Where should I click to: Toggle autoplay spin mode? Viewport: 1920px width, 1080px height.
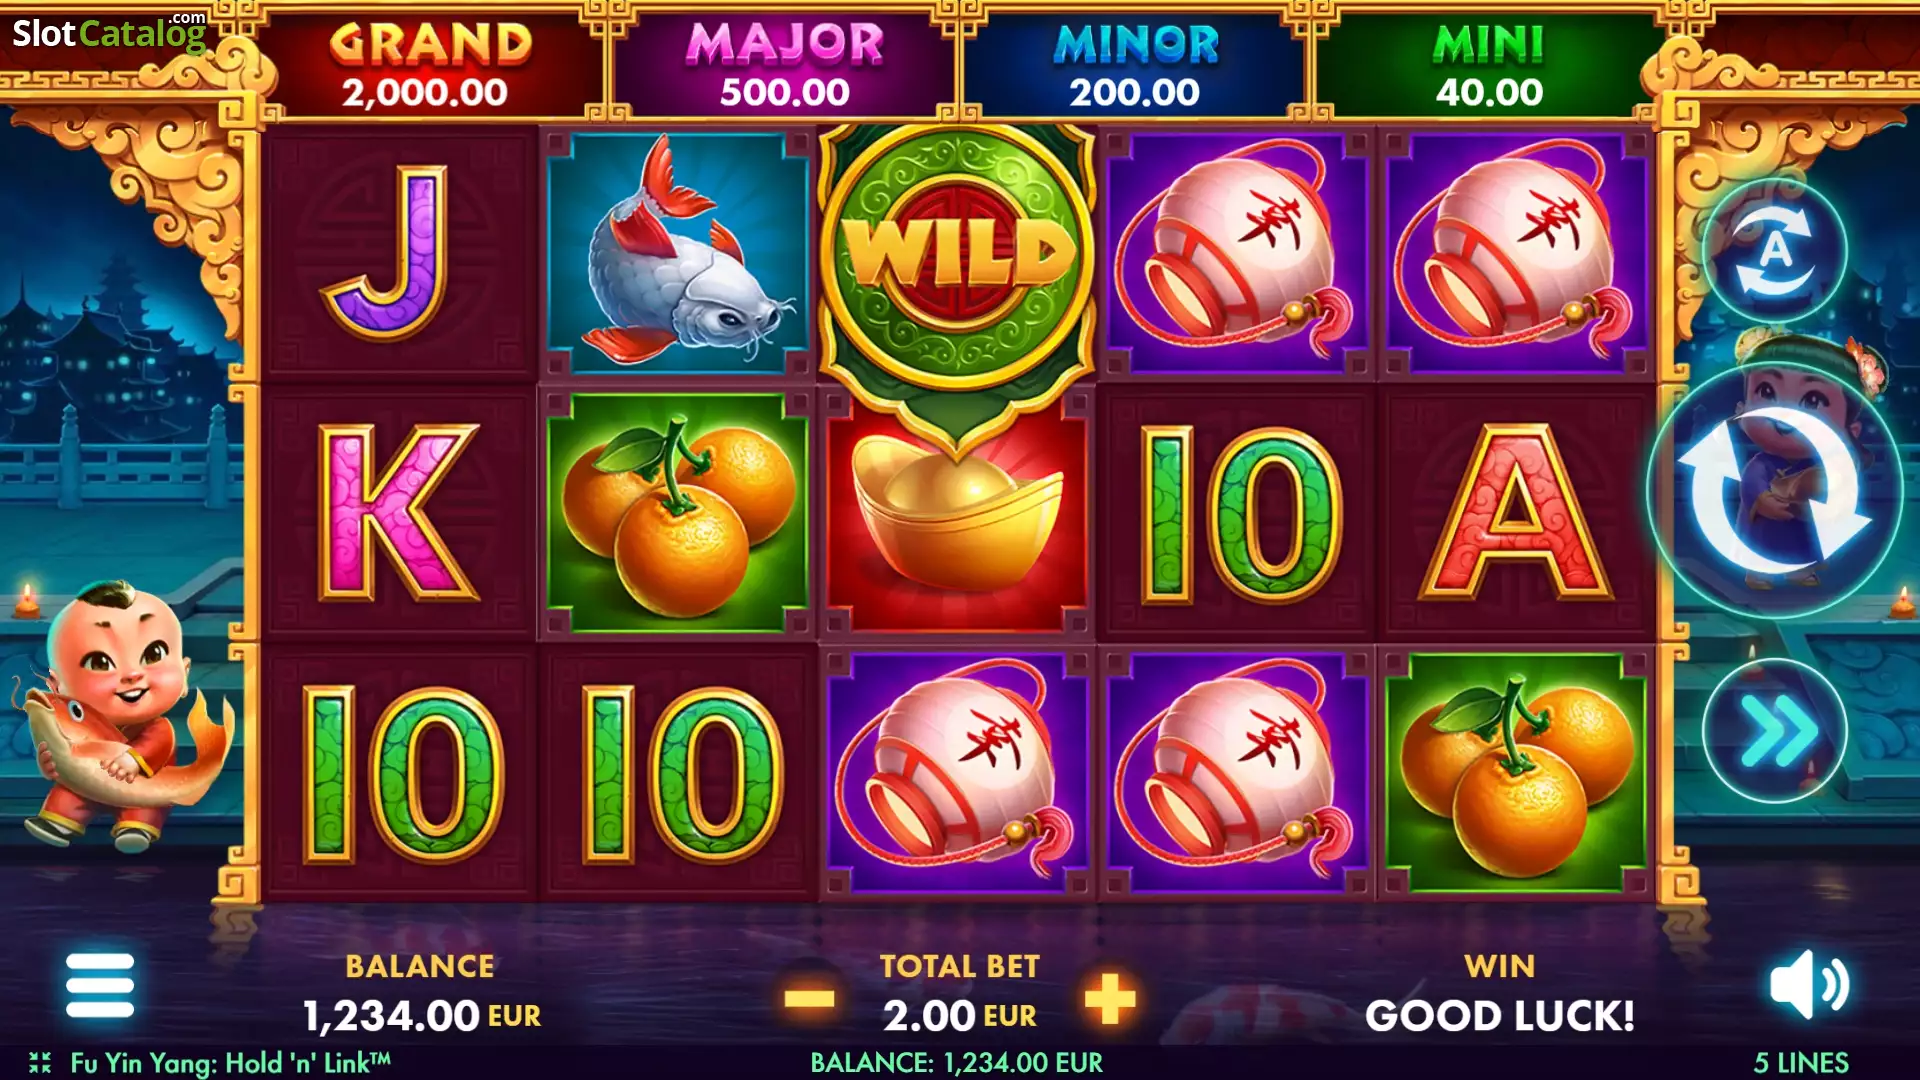tap(1775, 250)
